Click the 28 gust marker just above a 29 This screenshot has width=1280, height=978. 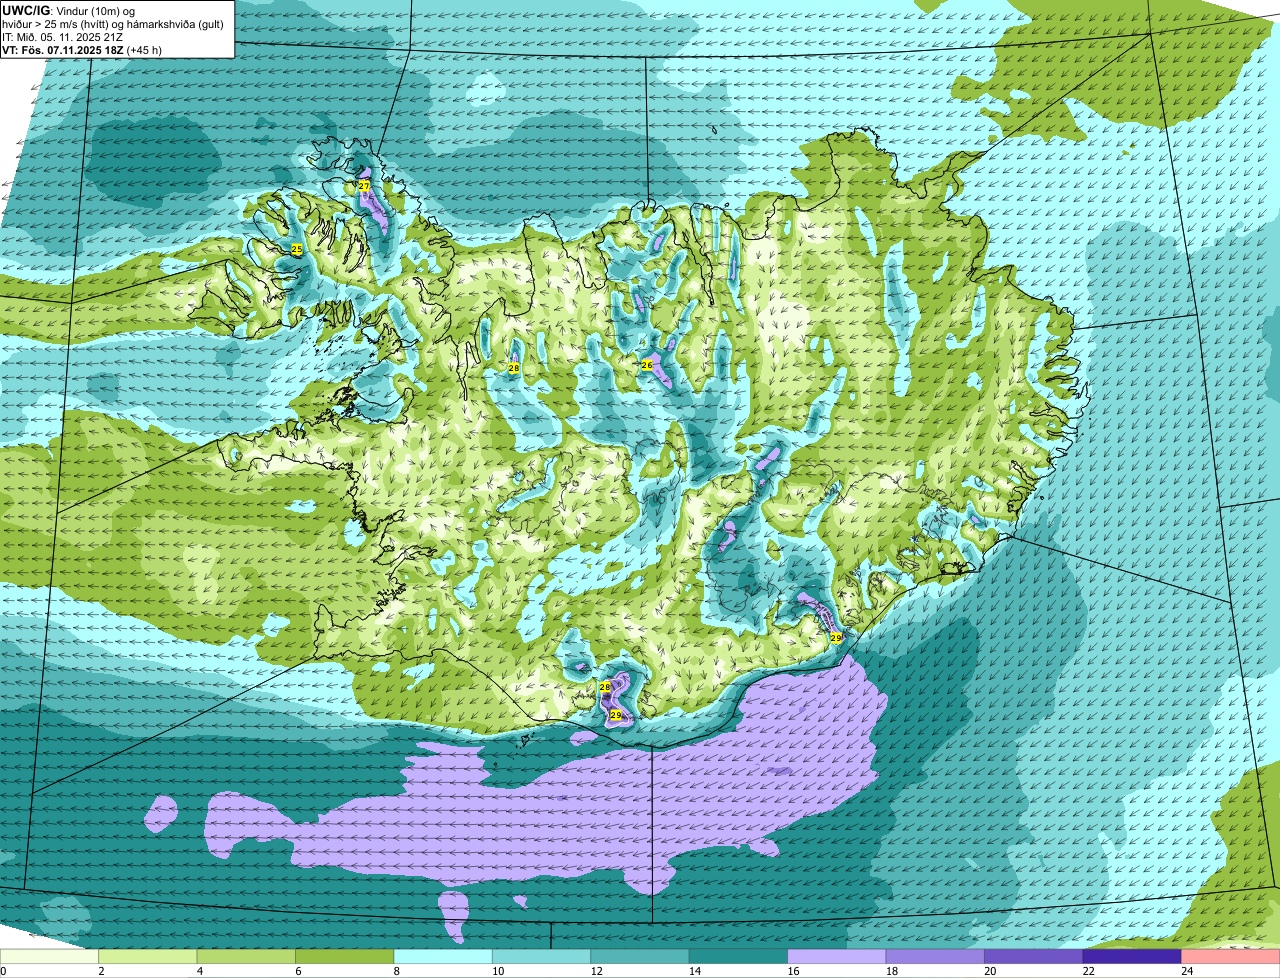pos(605,687)
